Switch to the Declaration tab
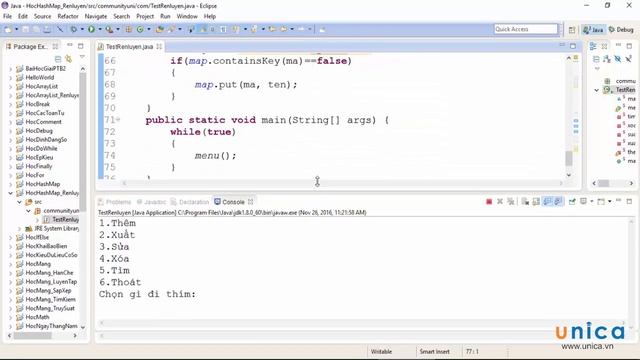Screen dimensions: 640x360 [190, 202]
